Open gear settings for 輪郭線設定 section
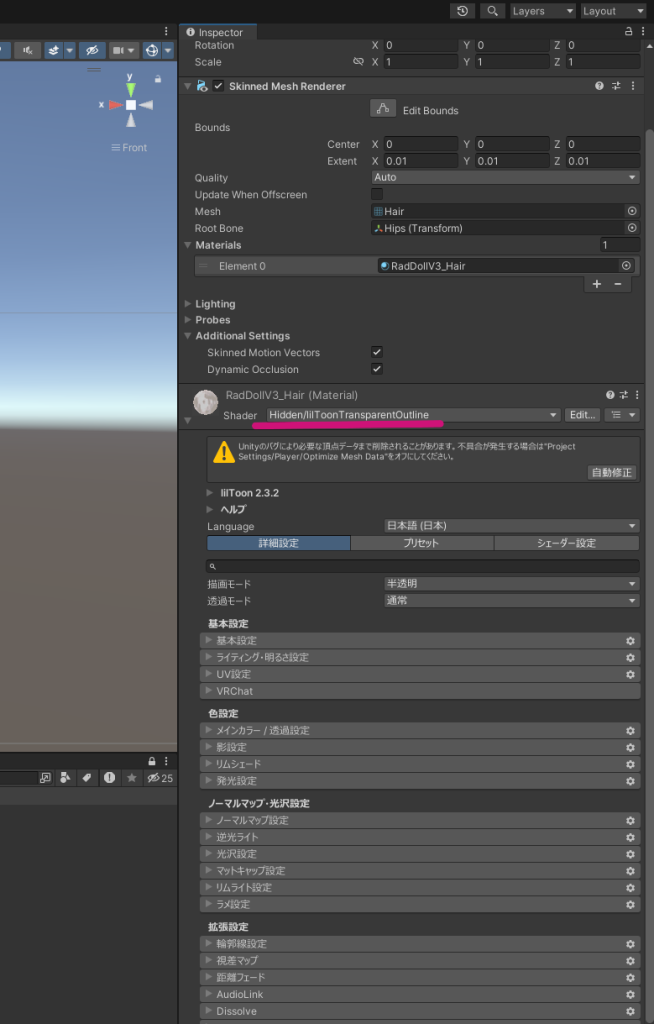Screen dimensions: 654x1024 tap(630, 944)
